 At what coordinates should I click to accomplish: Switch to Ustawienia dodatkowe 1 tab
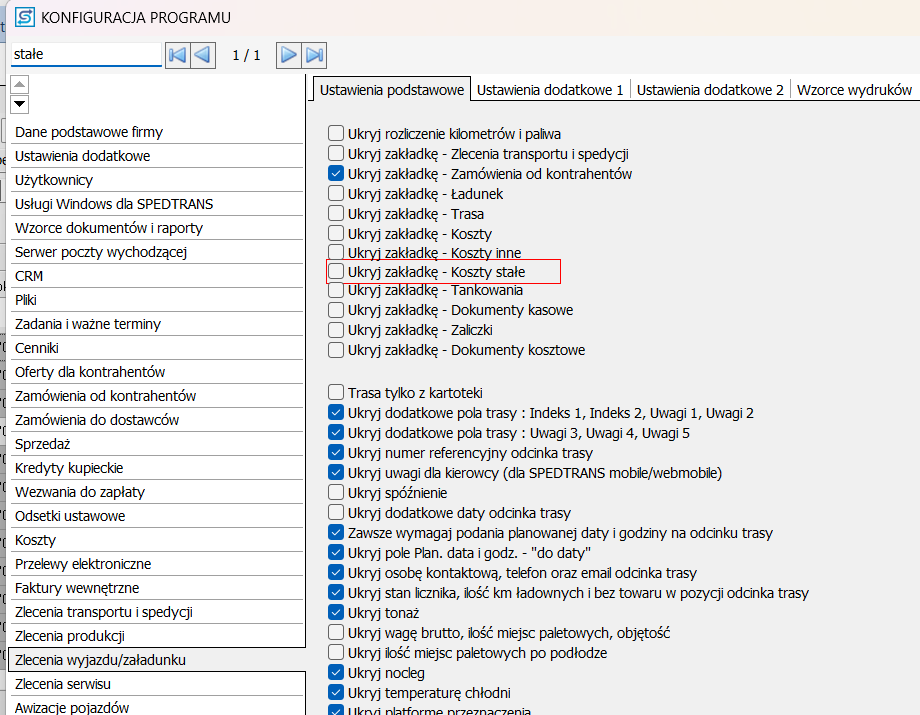pos(550,90)
